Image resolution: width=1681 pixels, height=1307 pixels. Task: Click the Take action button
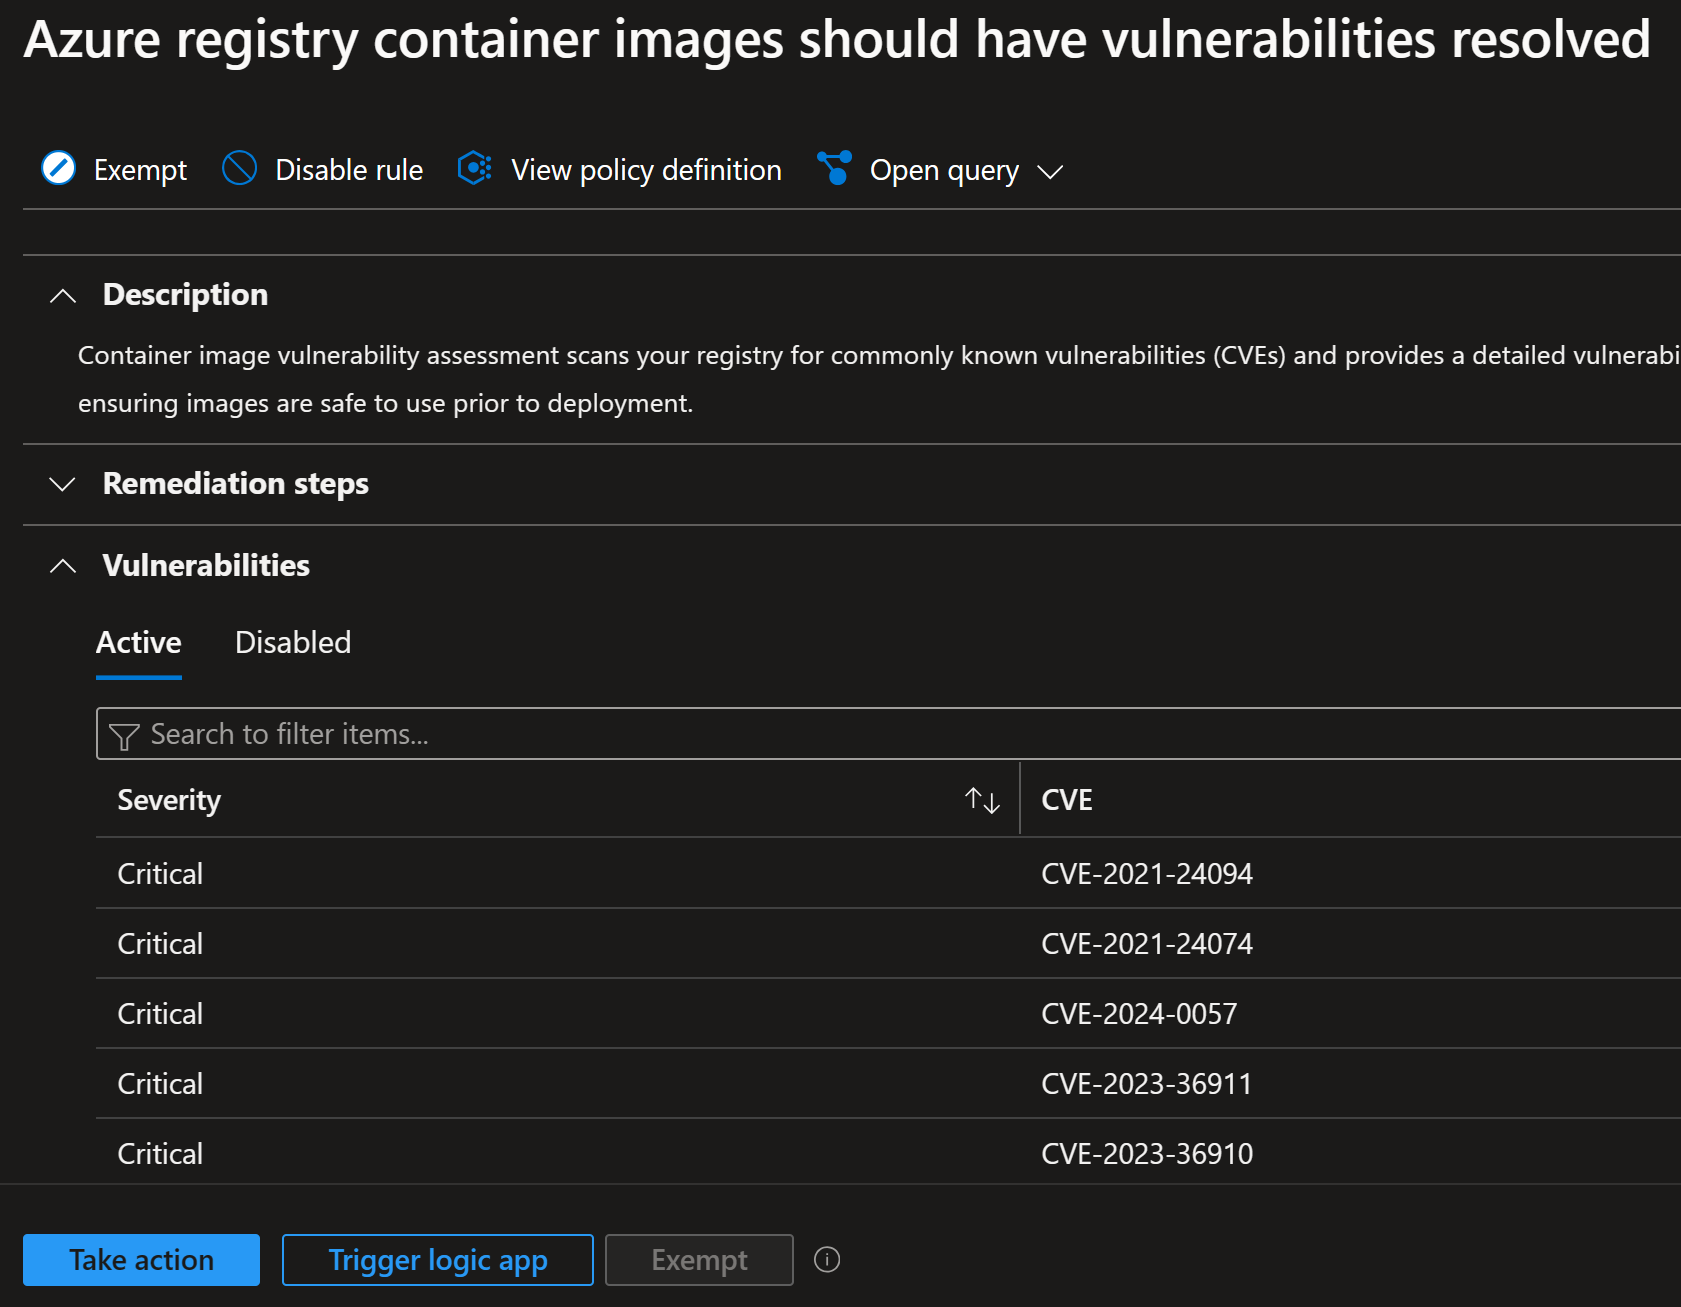tap(141, 1260)
